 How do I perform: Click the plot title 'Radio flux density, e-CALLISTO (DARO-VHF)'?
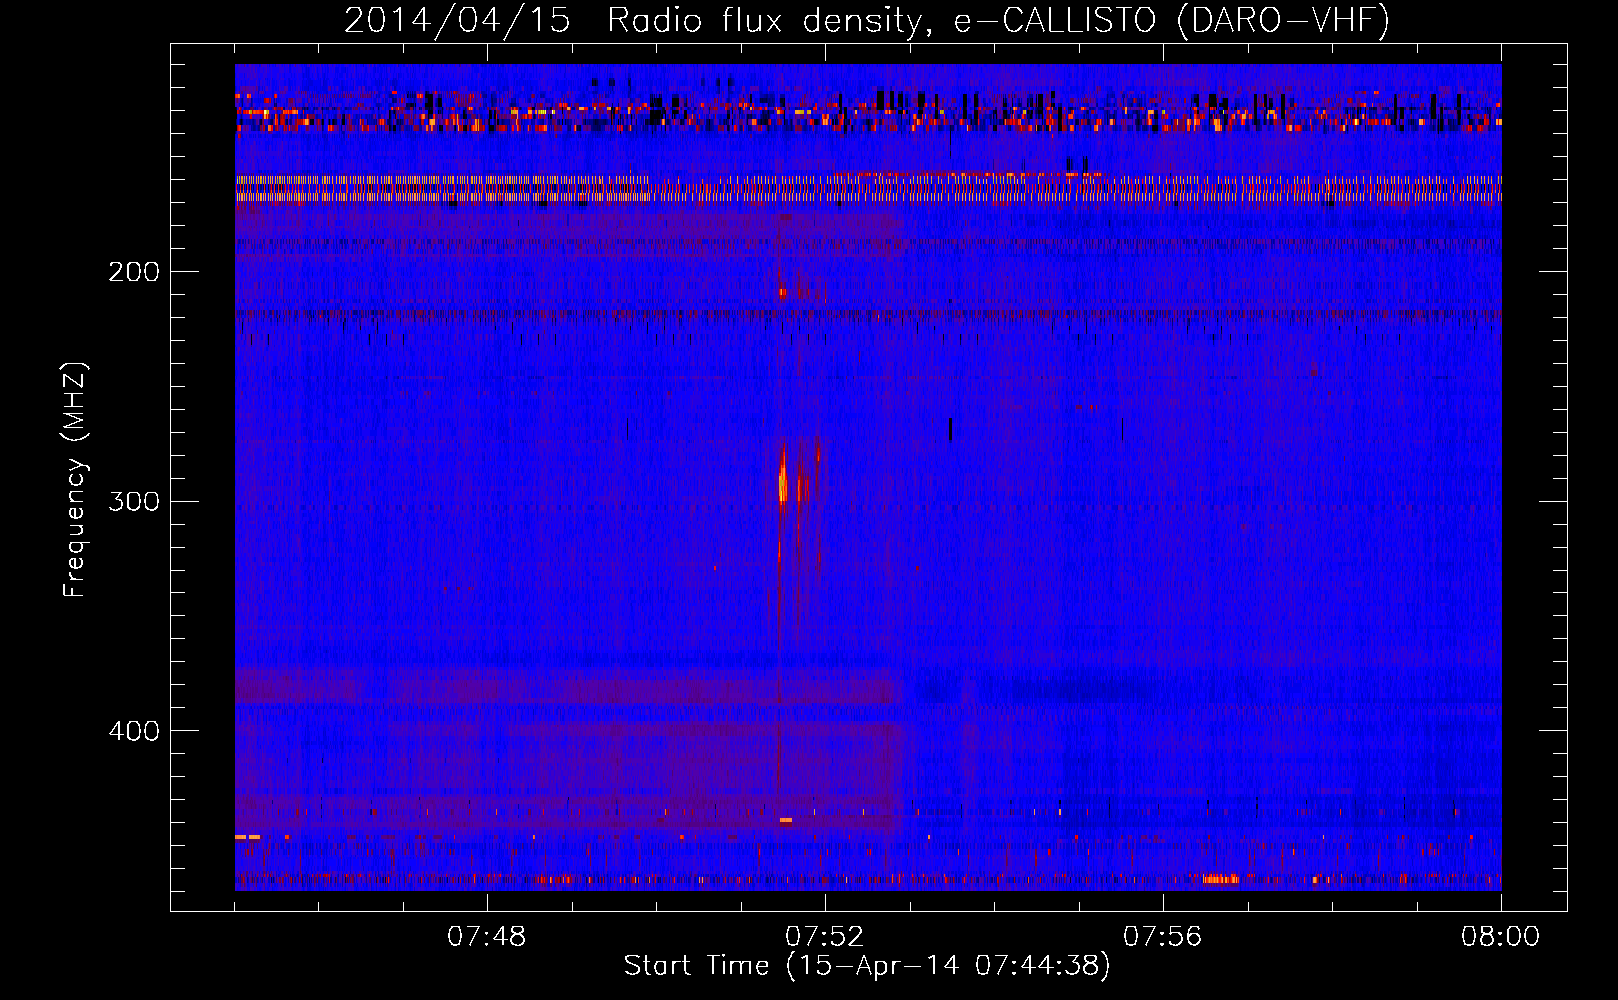point(998,20)
